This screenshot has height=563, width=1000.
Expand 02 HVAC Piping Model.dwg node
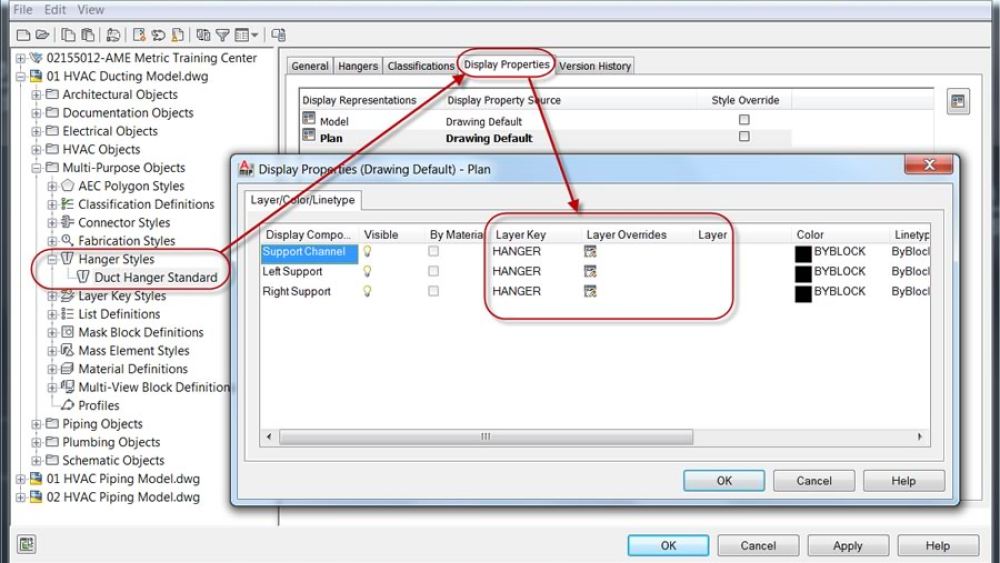(21, 497)
